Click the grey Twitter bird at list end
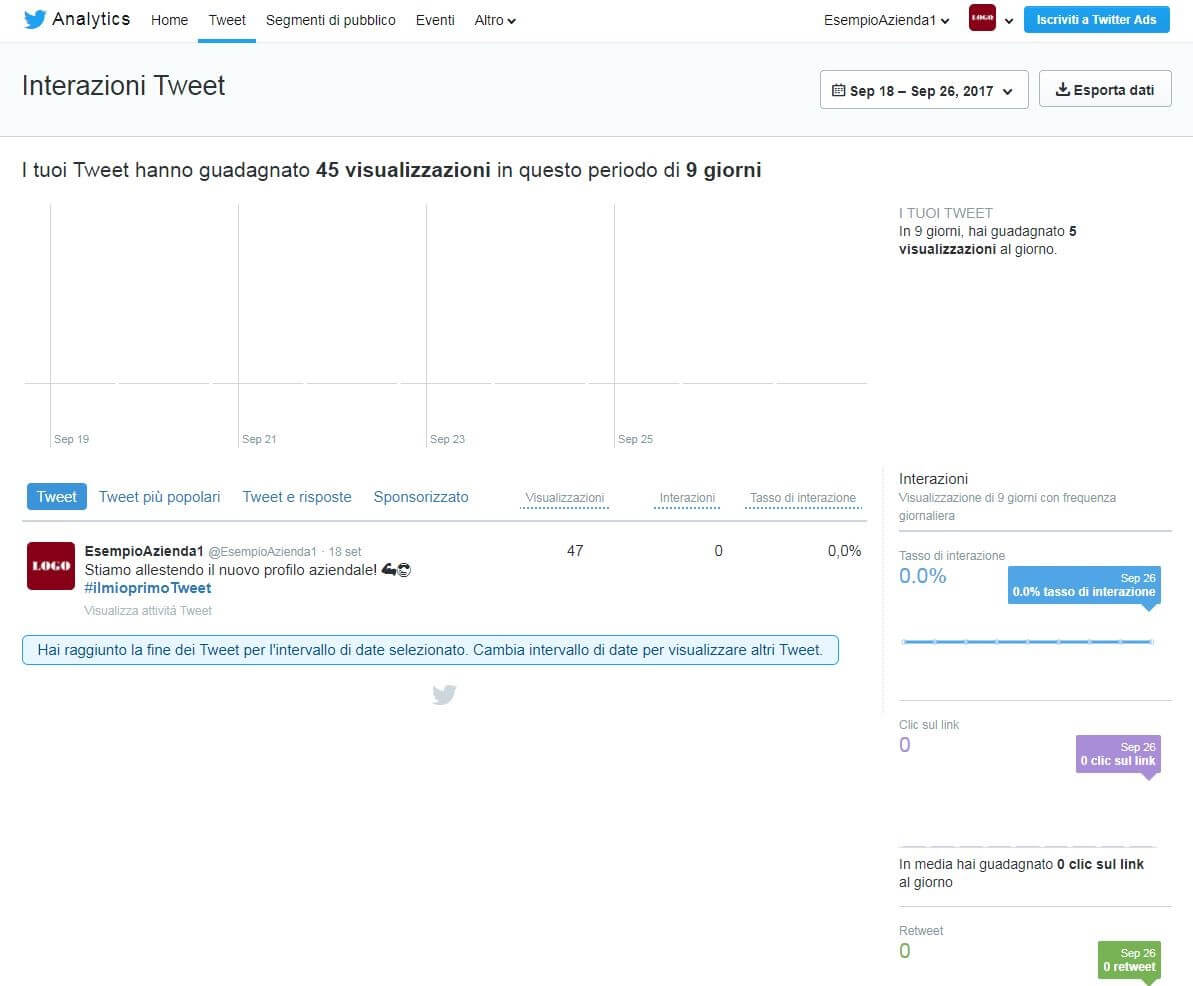 coord(444,695)
